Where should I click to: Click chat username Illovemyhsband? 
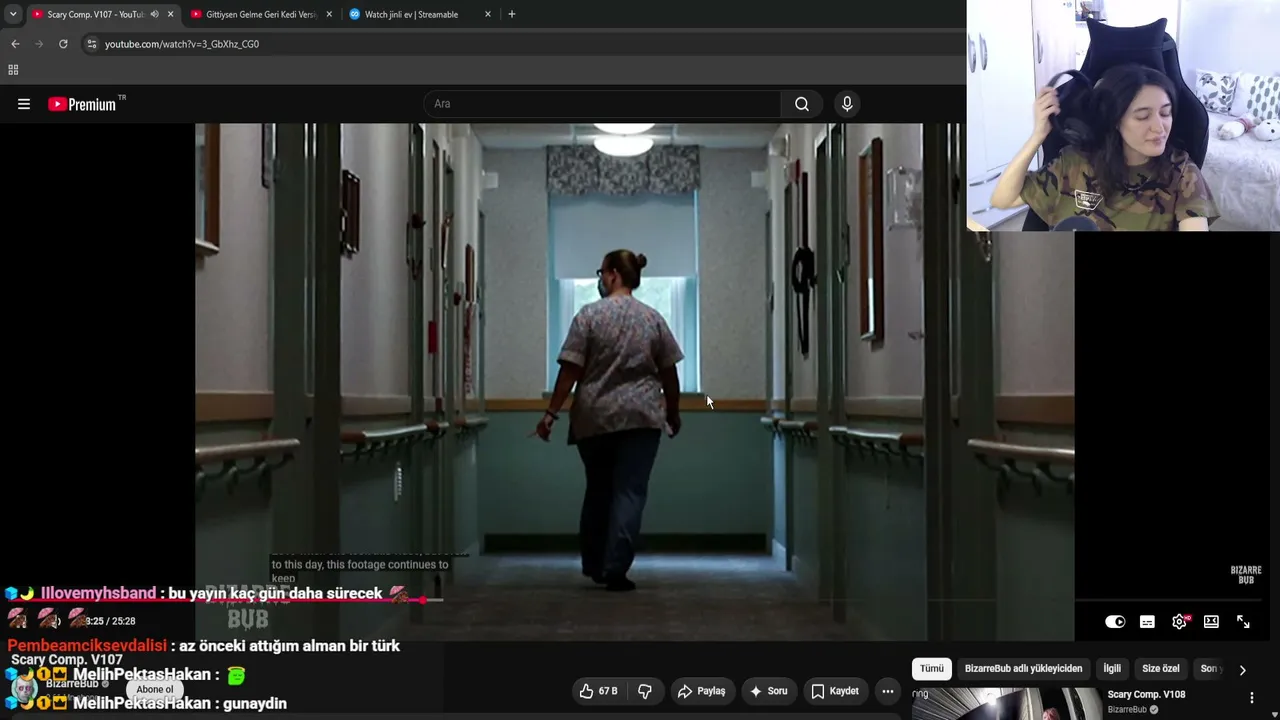coord(98,594)
